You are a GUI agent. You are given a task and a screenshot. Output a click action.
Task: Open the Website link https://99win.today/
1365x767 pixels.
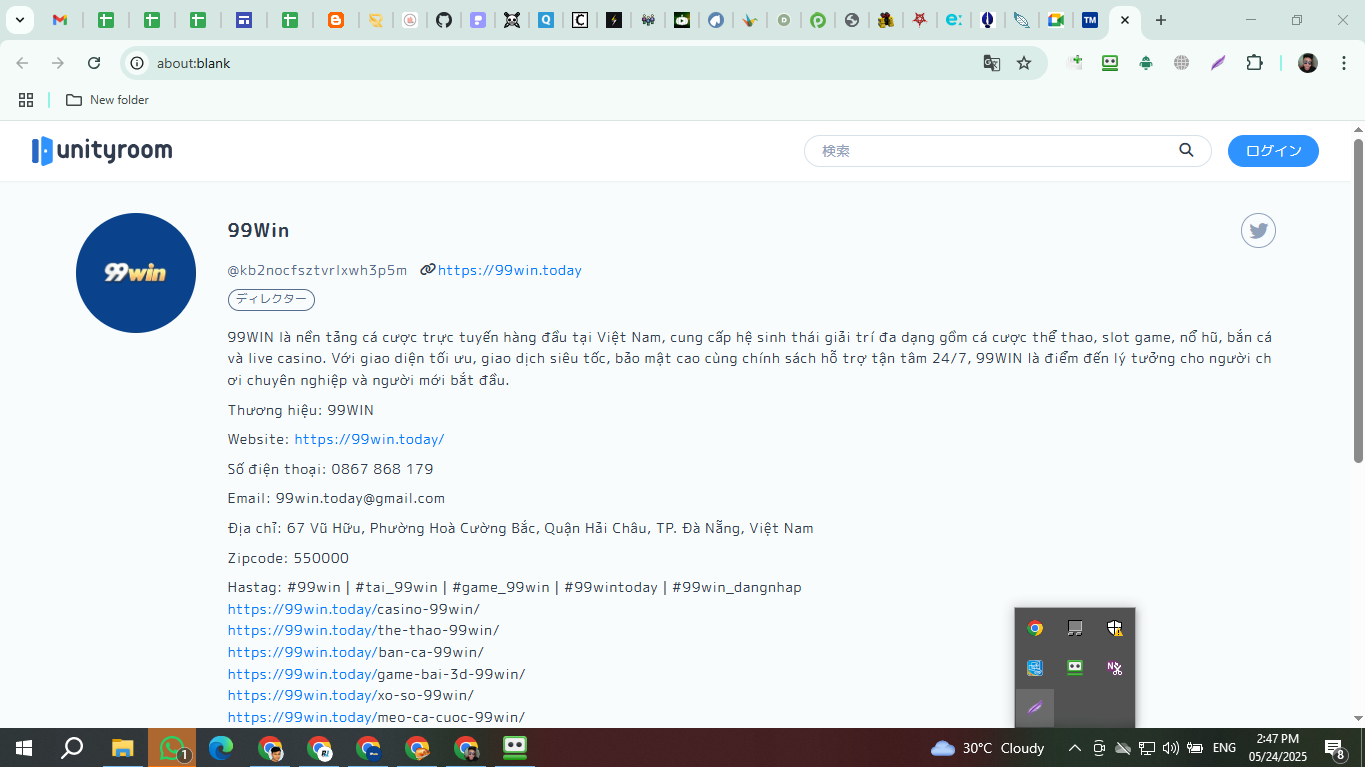click(369, 439)
